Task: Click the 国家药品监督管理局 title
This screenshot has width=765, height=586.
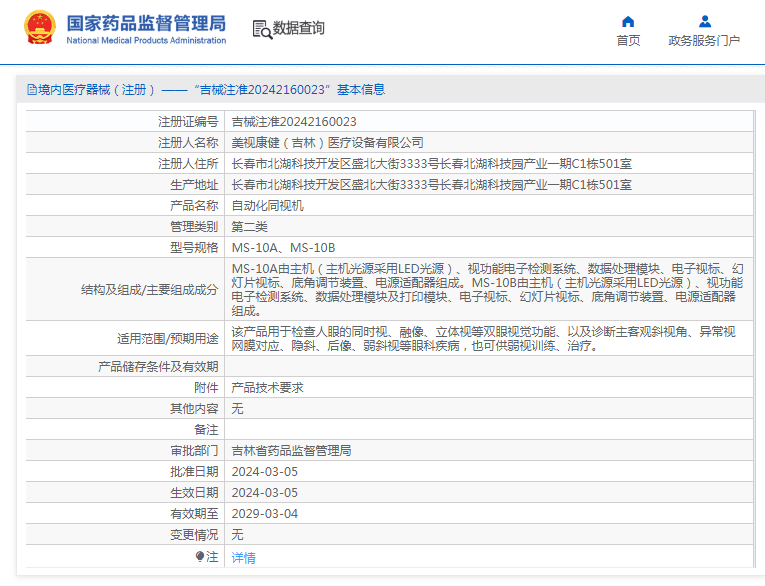Action: pyautogui.click(x=146, y=23)
